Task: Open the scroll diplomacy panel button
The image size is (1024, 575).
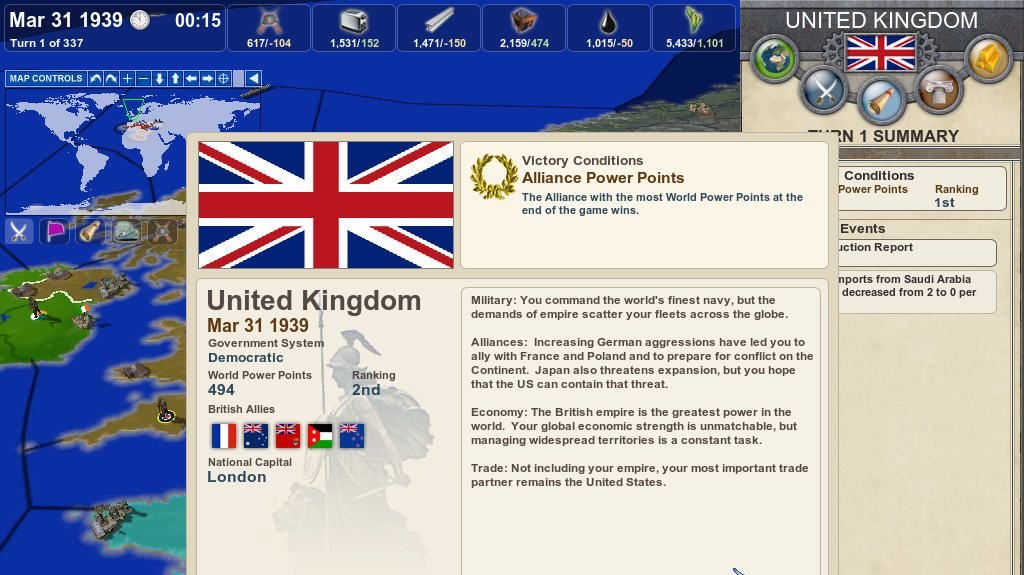Action: 881,100
